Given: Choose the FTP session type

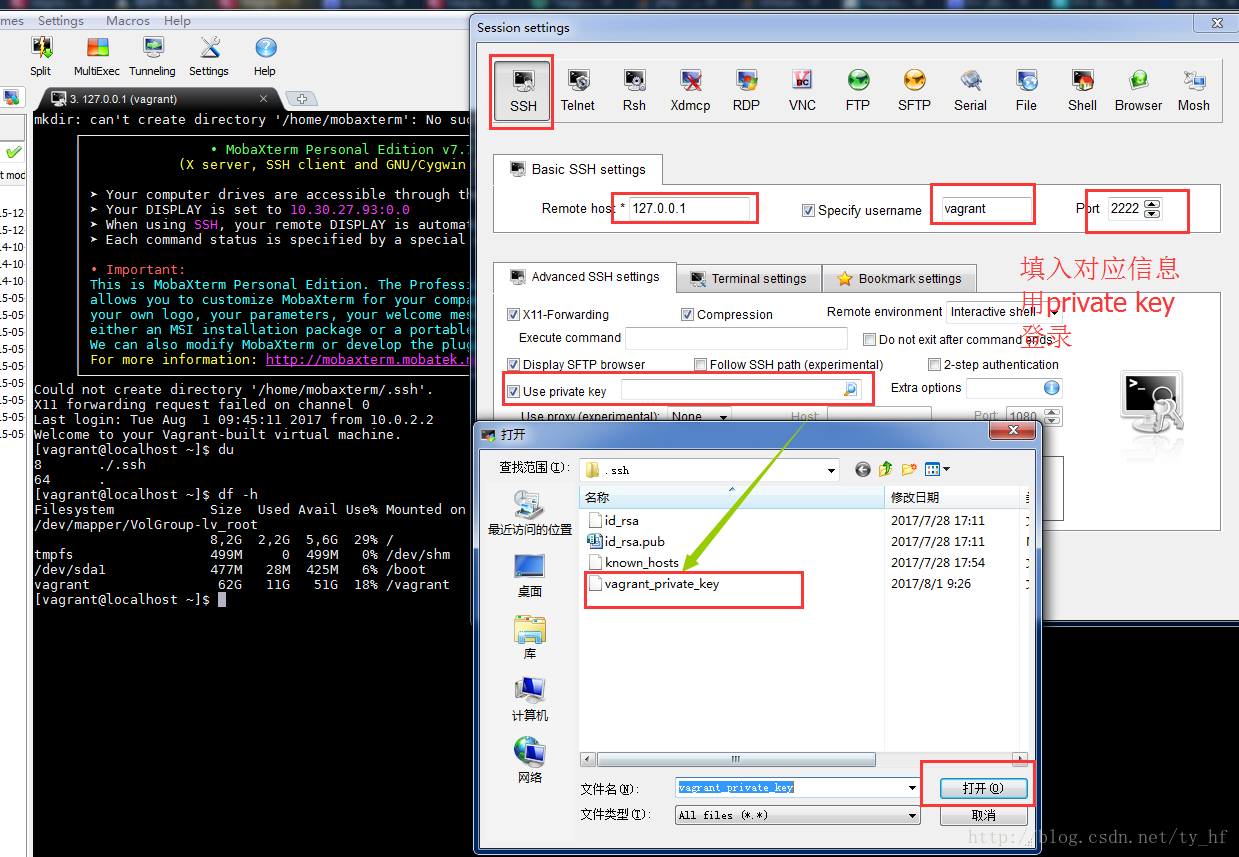Looking at the screenshot, I should point(858,91).
